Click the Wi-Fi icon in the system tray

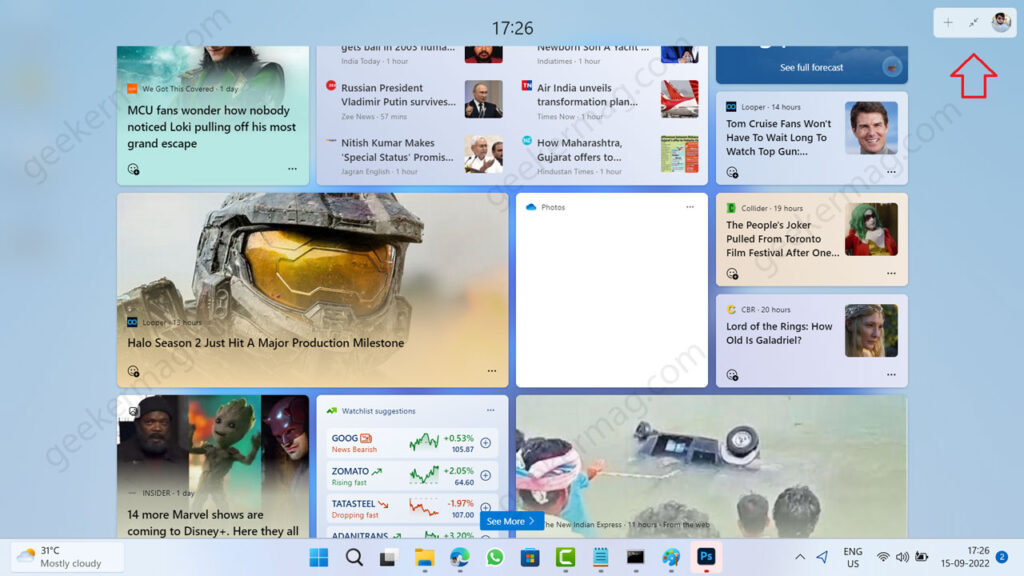pyautogui.click(x=883, y=557)
